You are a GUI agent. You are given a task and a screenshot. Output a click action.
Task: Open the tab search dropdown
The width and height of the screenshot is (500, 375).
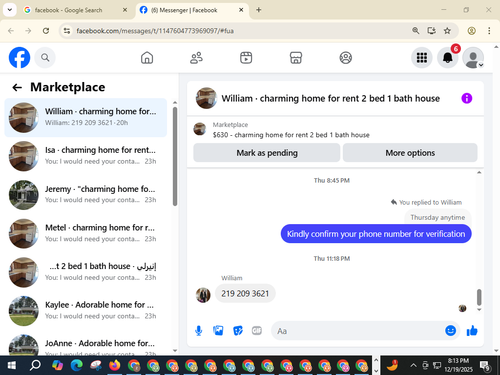10,10
